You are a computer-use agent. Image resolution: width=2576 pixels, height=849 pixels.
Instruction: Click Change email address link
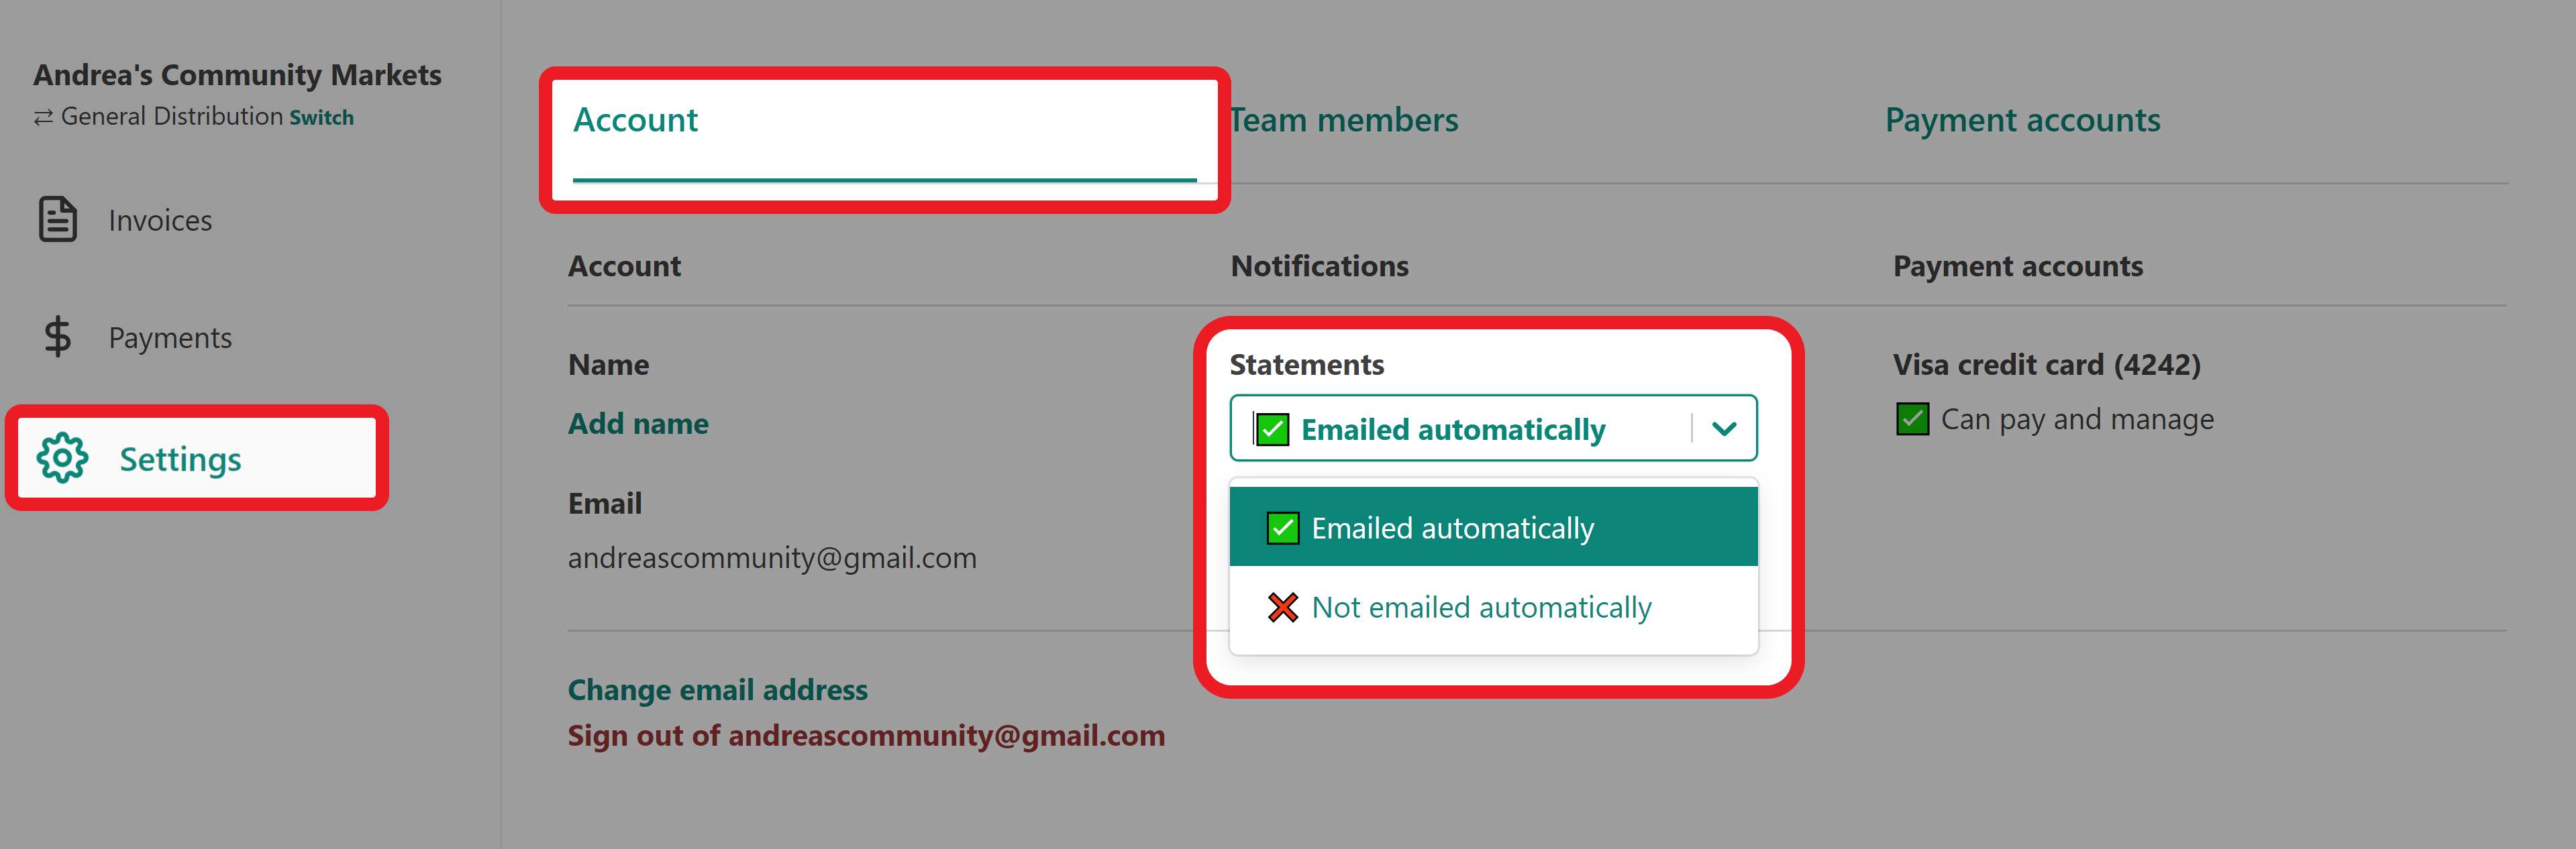[x=717, y=690]
